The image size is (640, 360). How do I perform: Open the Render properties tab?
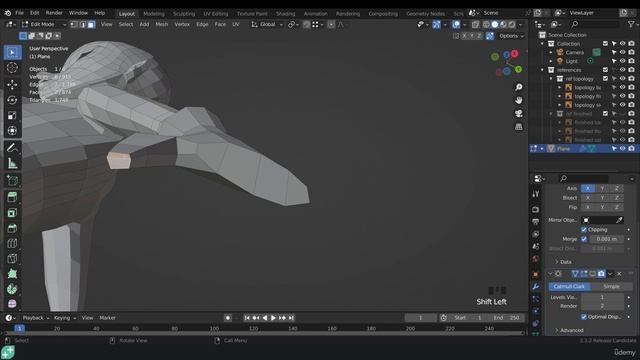536,209
